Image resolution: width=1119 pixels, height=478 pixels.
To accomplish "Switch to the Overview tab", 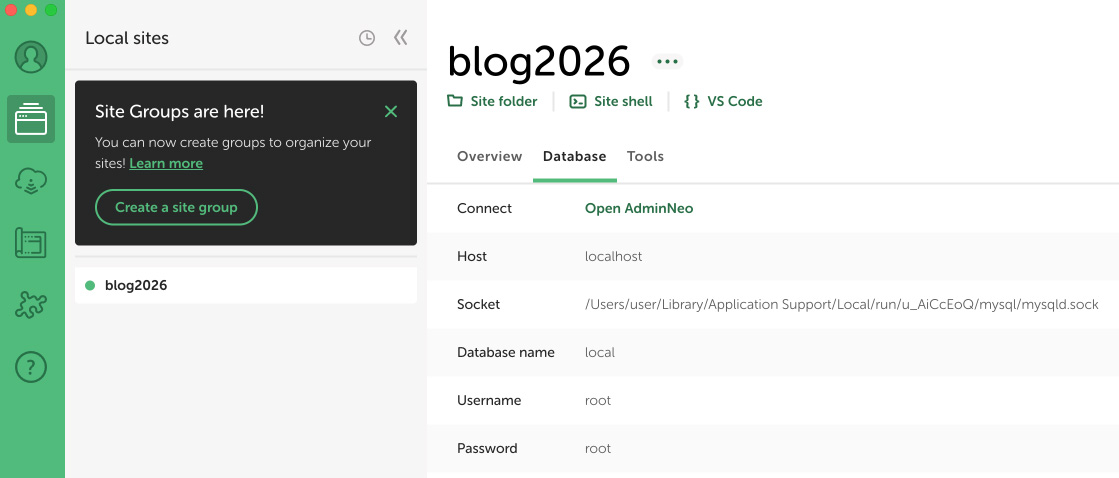I will (x=489, y=156).
